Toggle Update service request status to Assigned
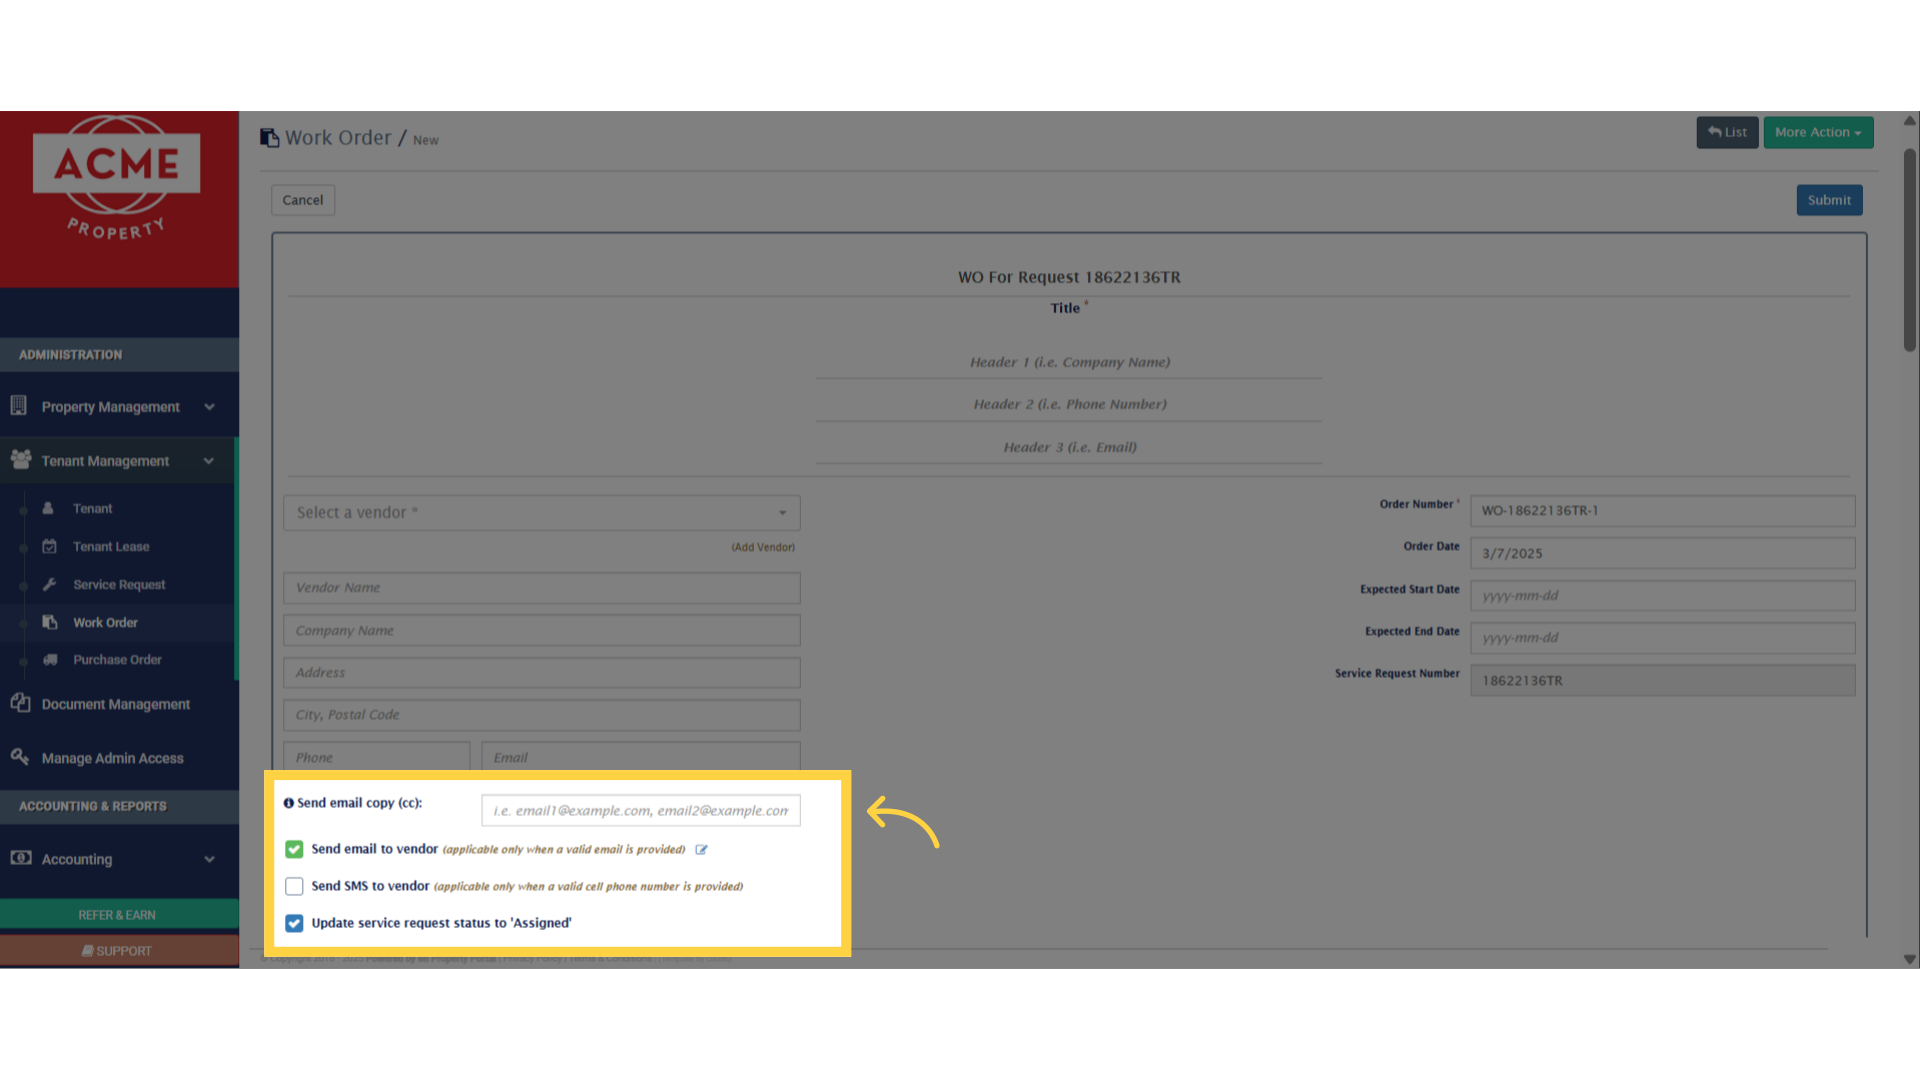The height and width of the screenshot is (1080, 1920). [294, 923]
